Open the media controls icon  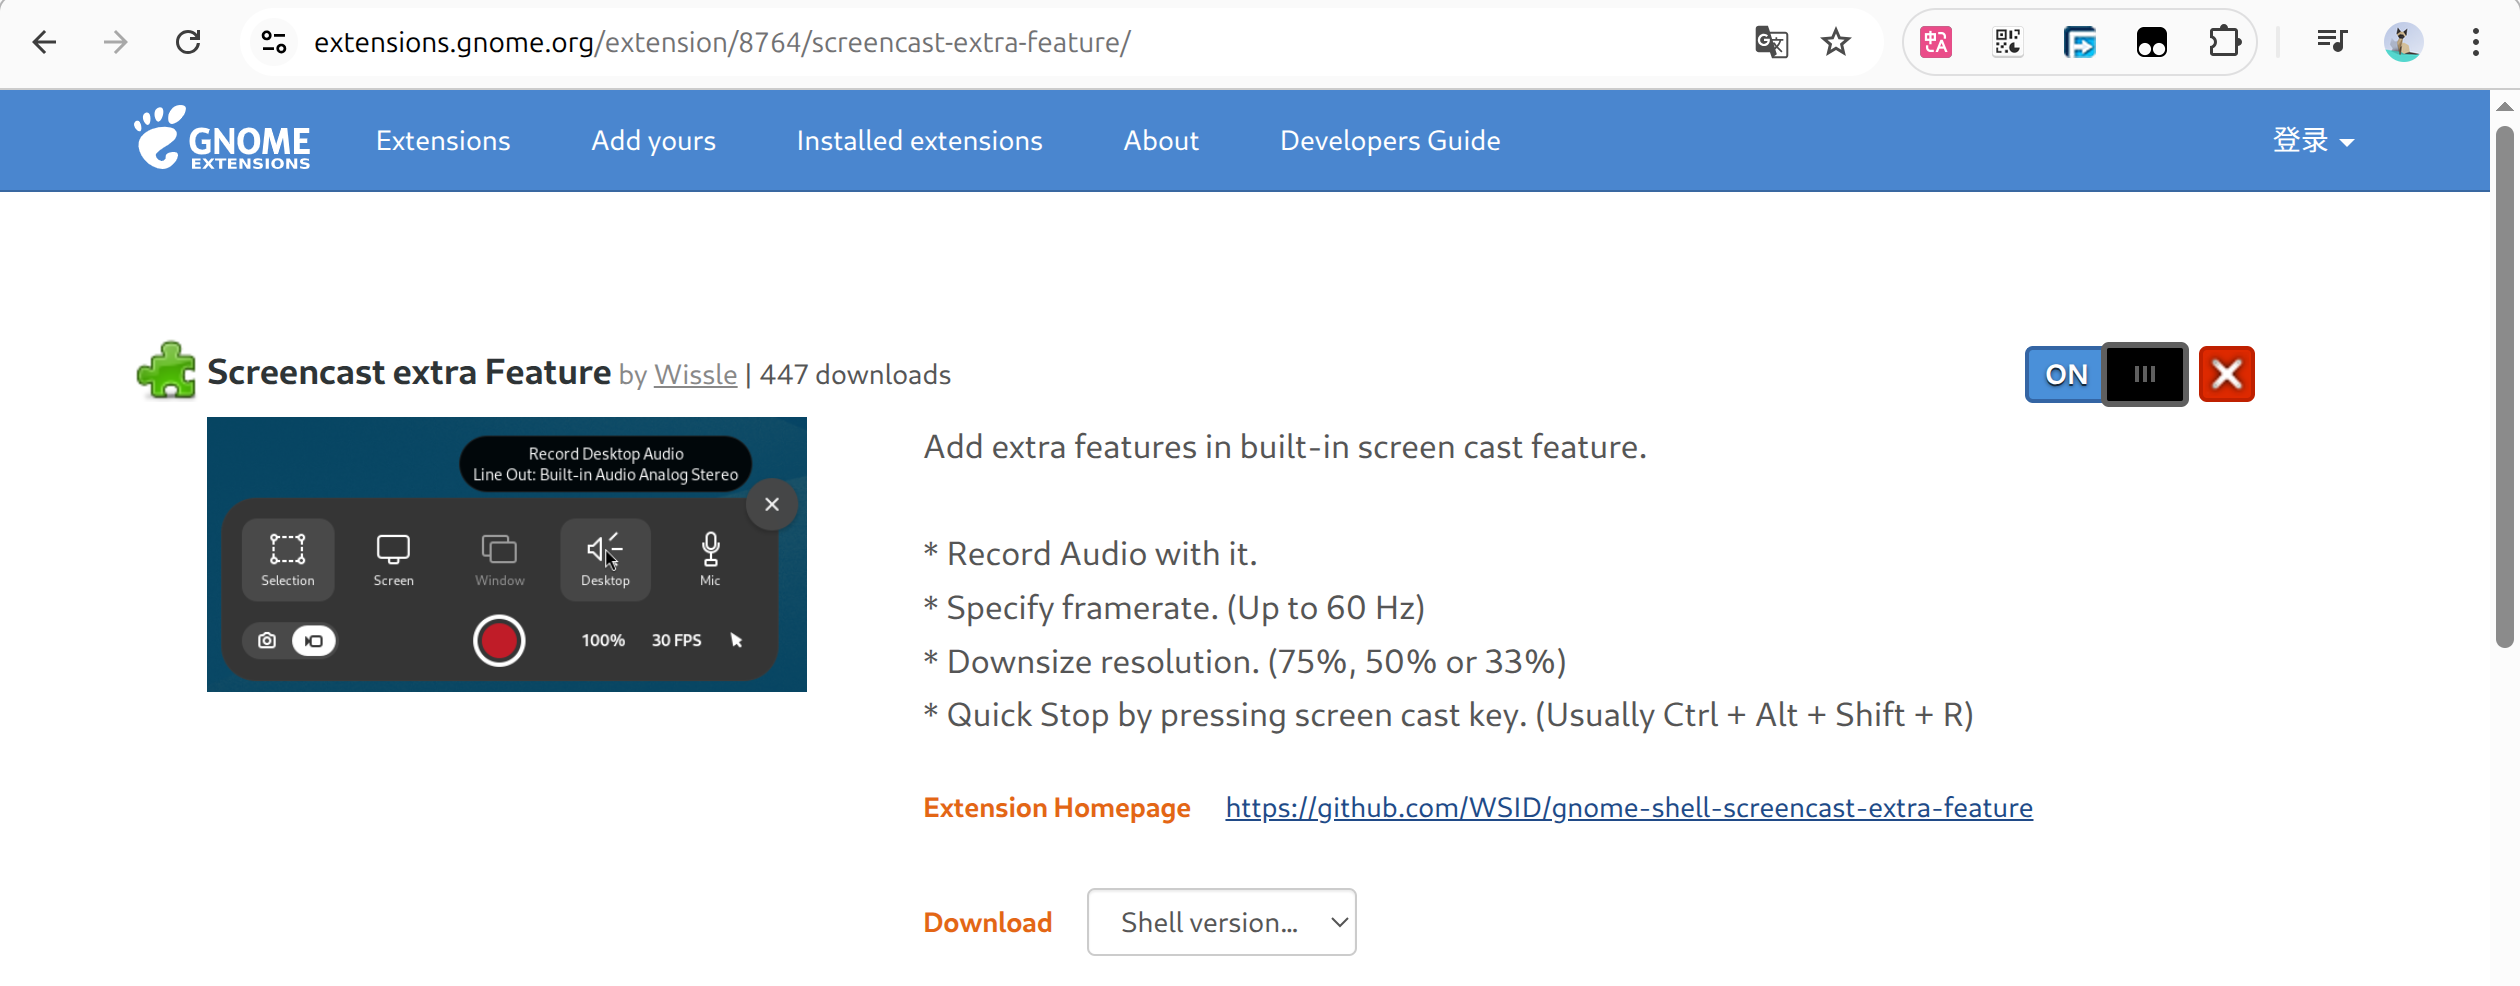tap(2332, 42)
